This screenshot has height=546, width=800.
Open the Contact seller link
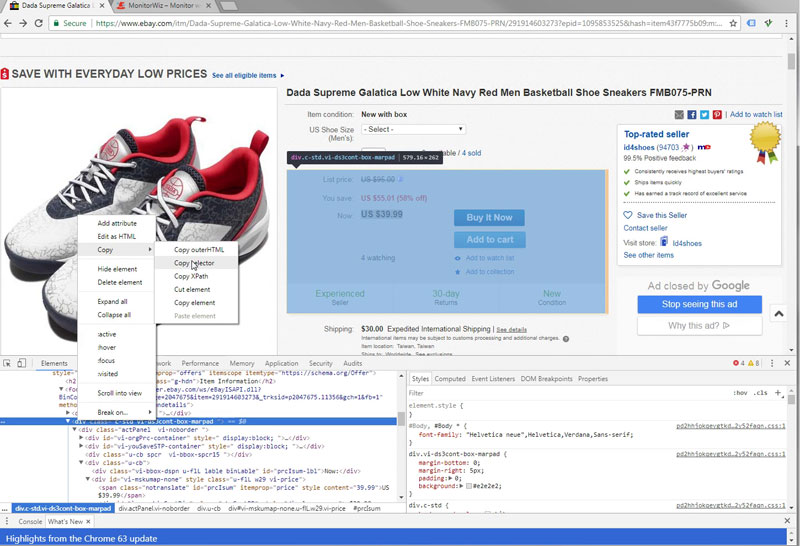pos(645,228)
